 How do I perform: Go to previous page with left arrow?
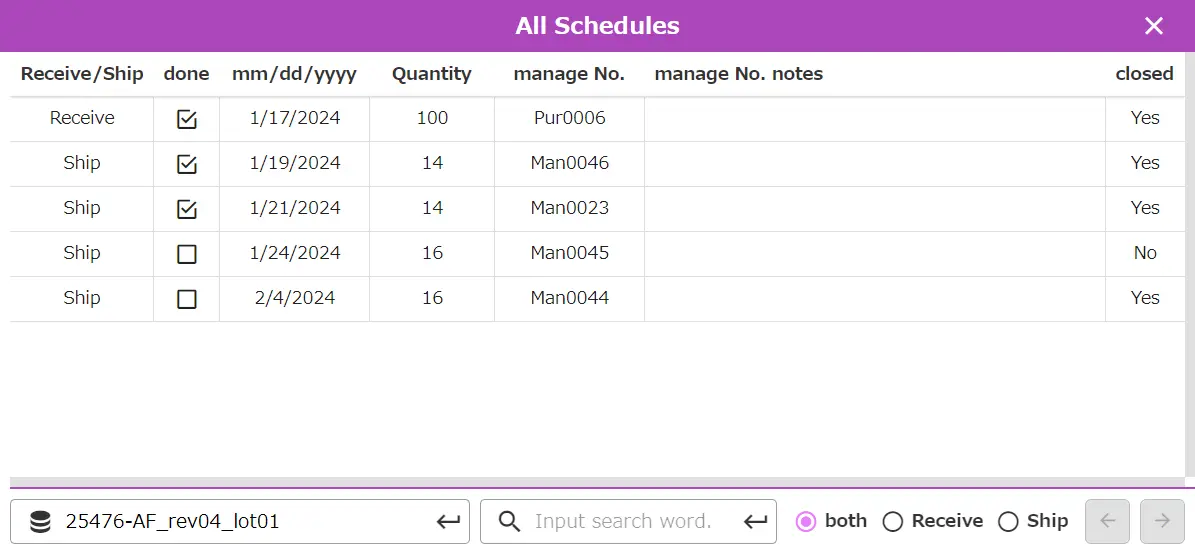tap(1108, 521)
